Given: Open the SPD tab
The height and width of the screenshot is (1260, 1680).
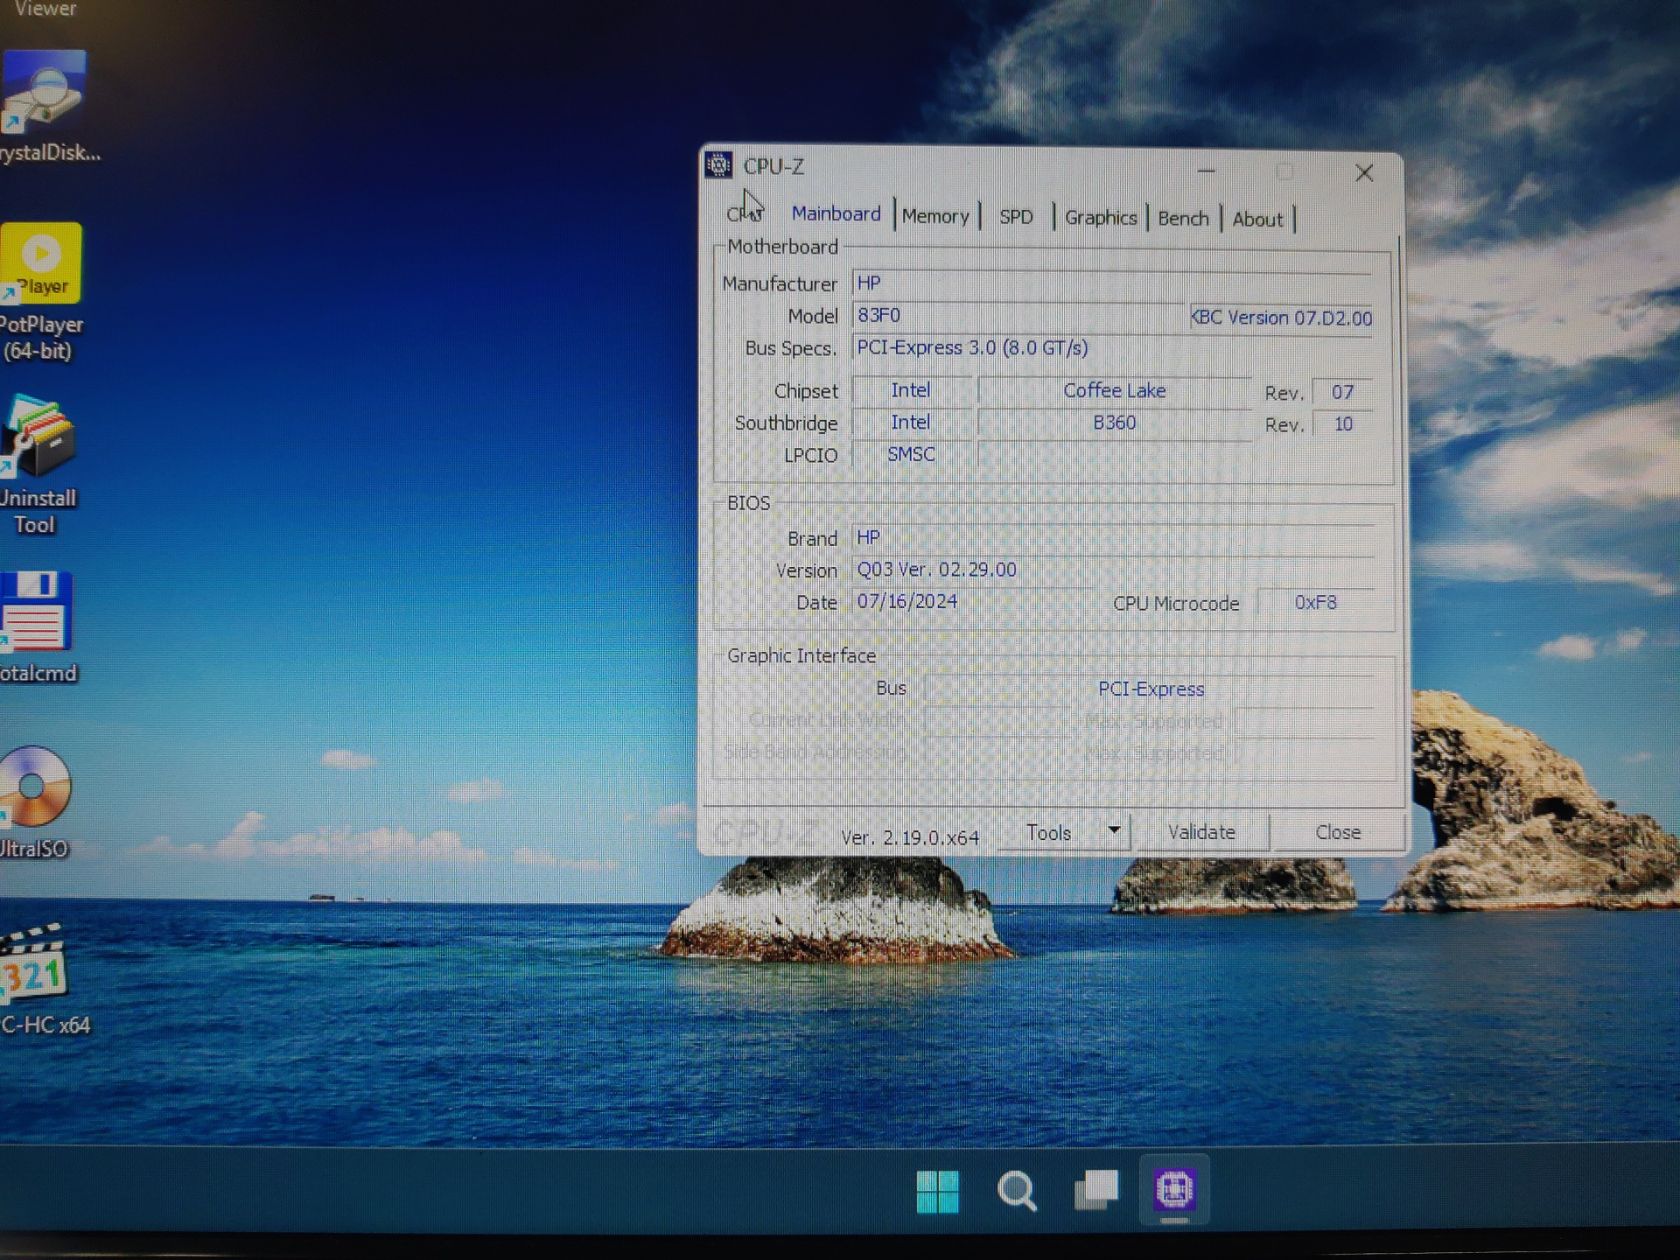Looking at the screenshot, I should click(x=1016, y=217).
